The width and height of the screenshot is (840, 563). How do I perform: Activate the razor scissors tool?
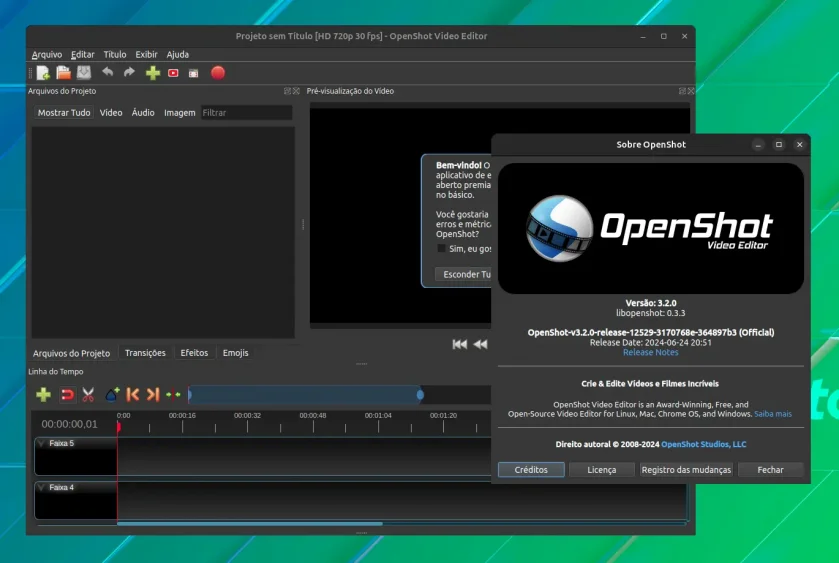pyautogui.click(x=88, y=395)
